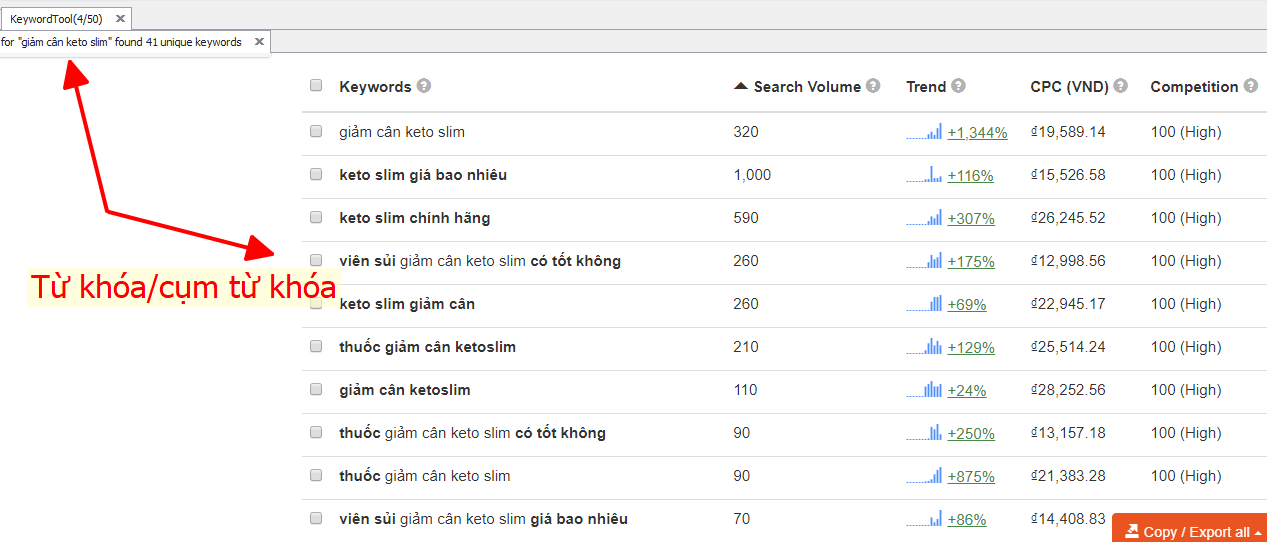The width and height of the screenshot is (1267, 542).
Task: Open the CPC (VND) help icon
Action: 1120,86
